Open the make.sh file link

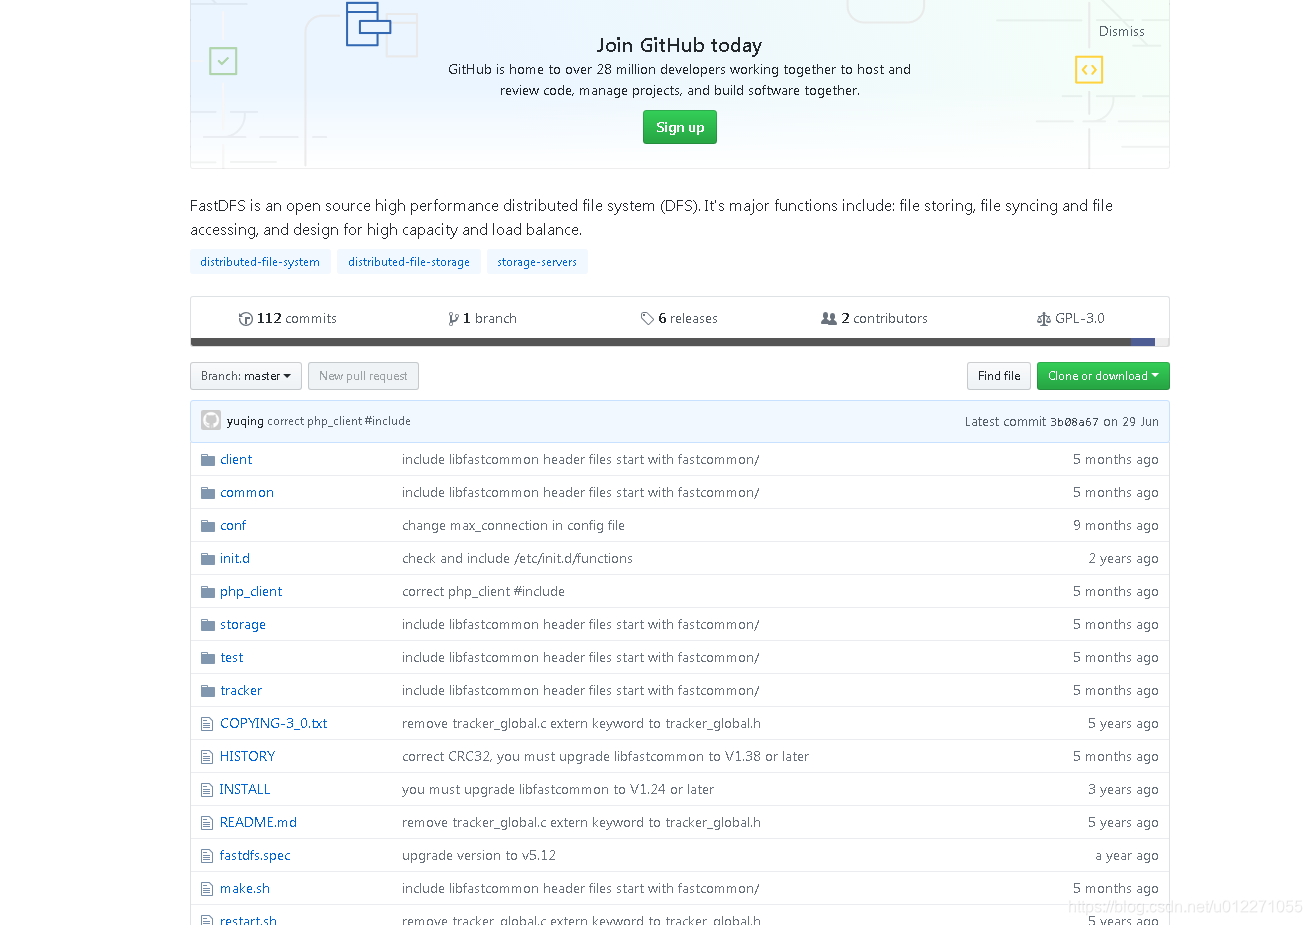pos(245,889)
